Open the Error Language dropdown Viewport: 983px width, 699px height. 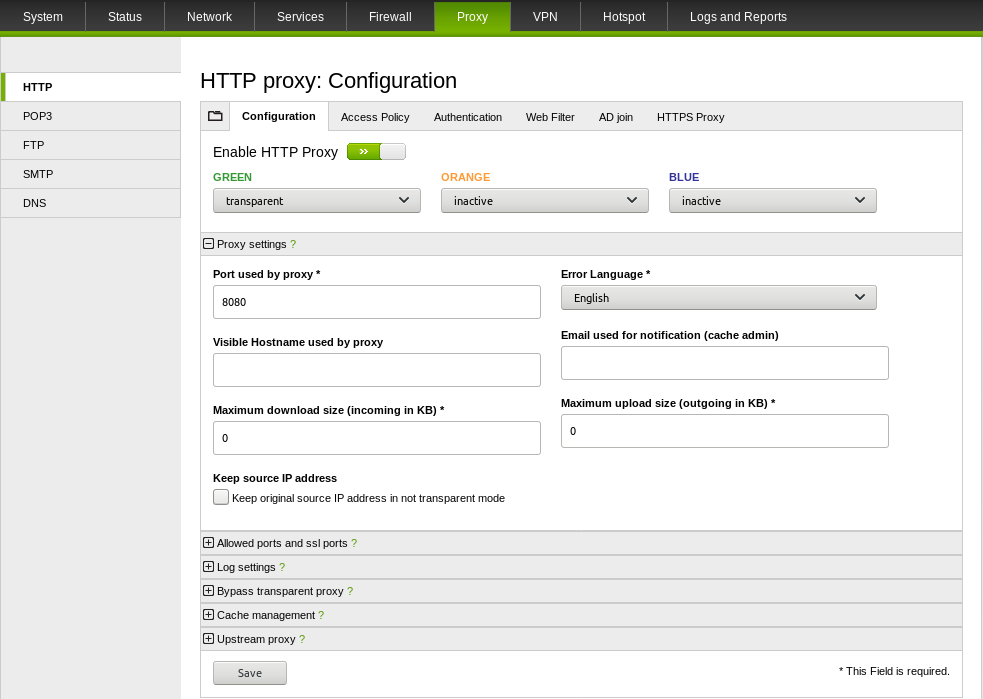tap(718, 298)
